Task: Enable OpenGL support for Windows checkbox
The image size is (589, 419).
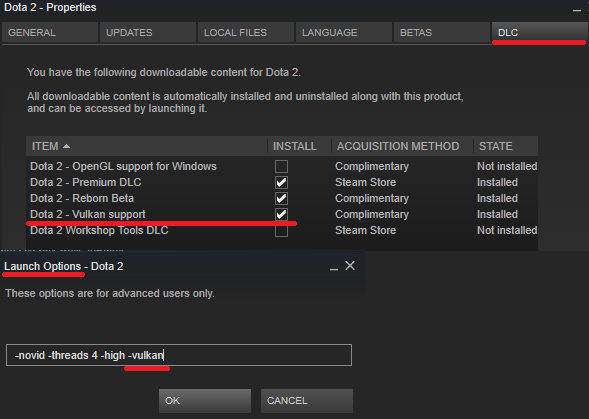Action: tap(281, 166)
